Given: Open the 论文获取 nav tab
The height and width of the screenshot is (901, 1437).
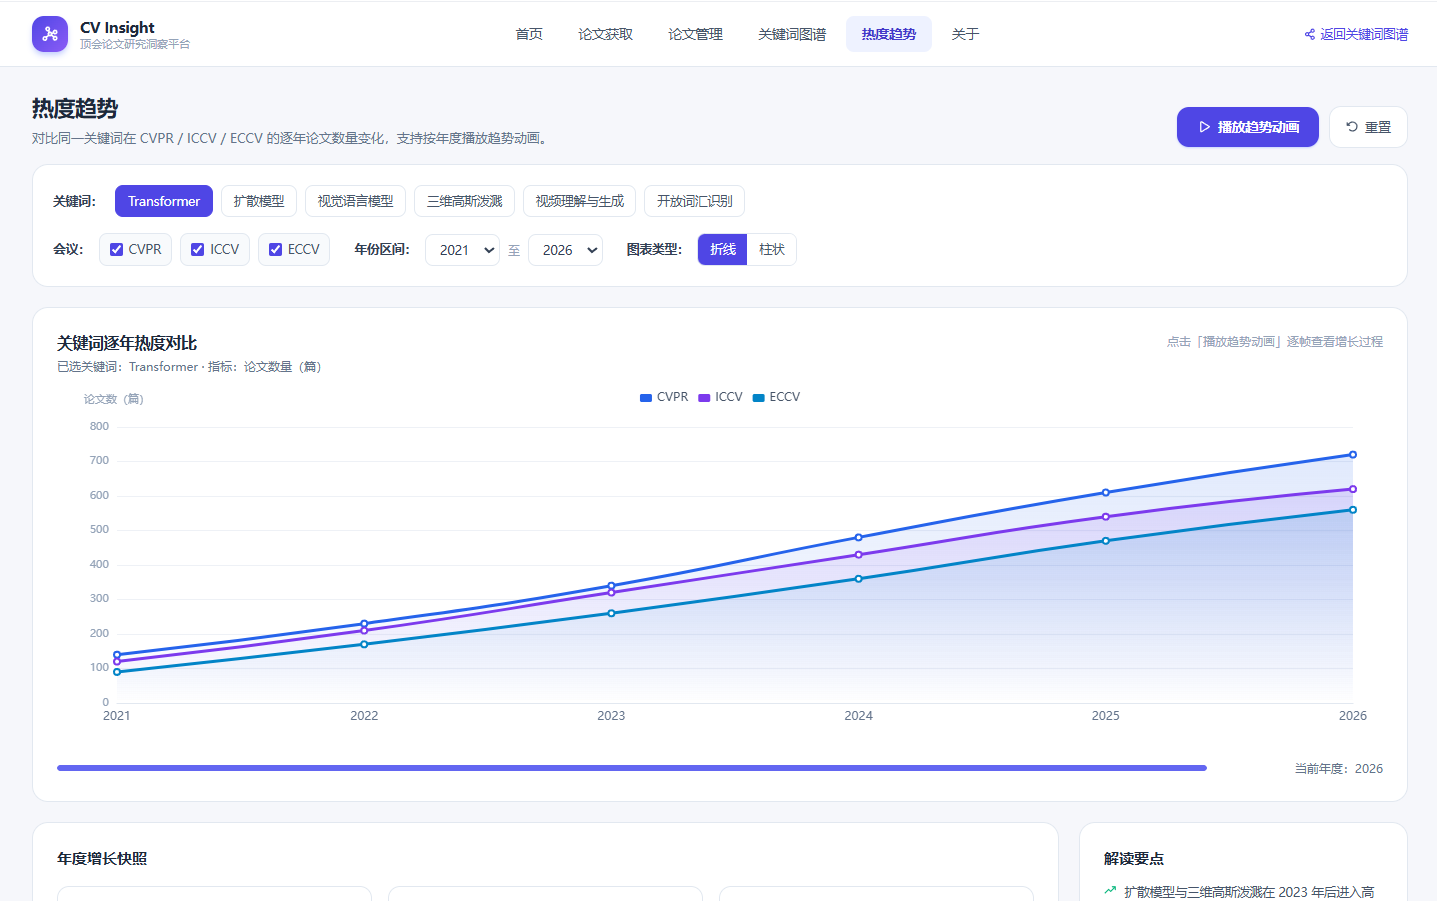Looking at the screenshot, I should pos(606,34).
